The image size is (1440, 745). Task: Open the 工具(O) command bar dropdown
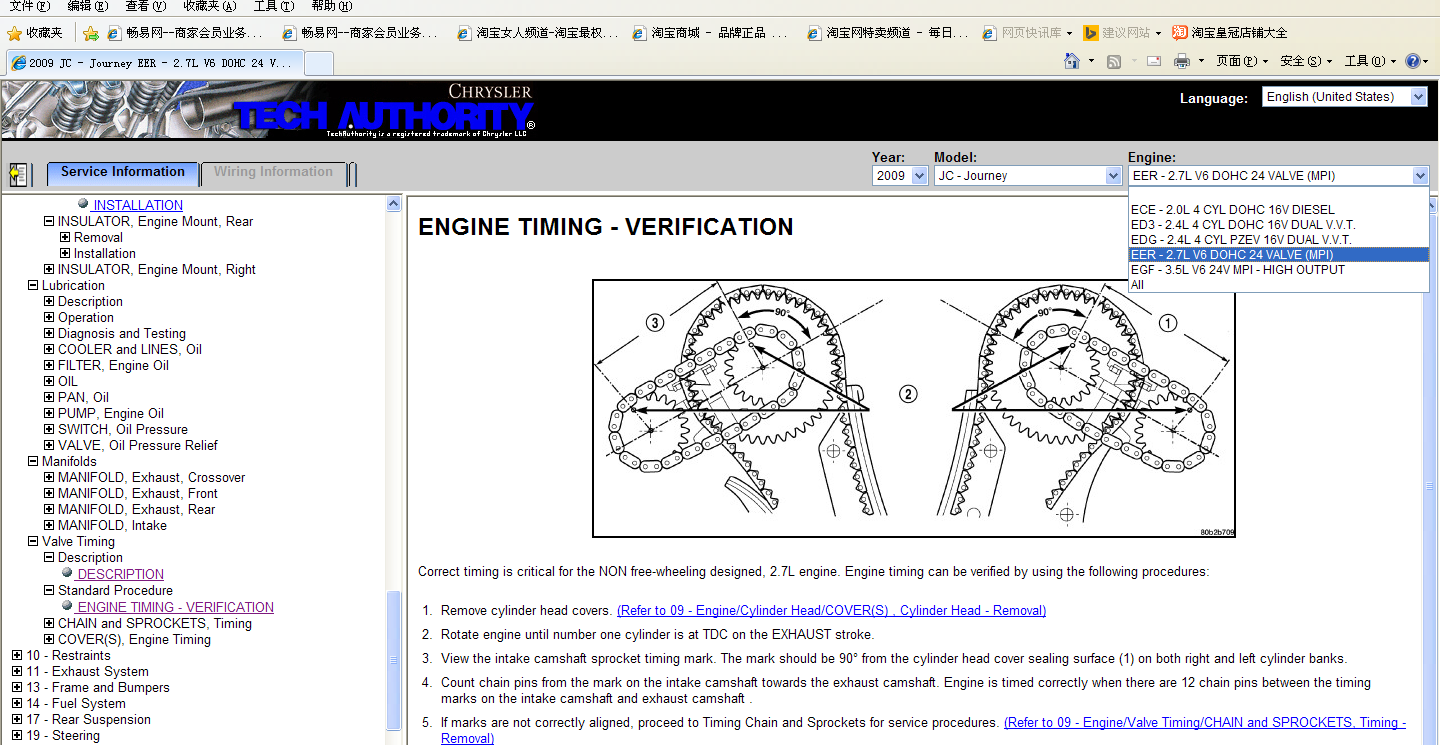[x=1370, y=62]
